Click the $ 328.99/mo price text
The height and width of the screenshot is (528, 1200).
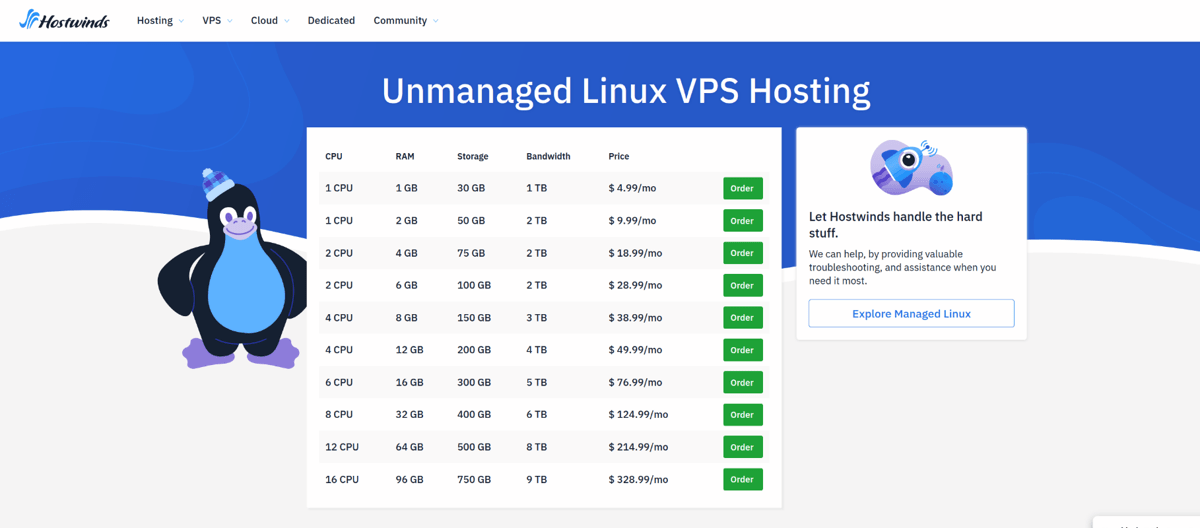point(638,479)
